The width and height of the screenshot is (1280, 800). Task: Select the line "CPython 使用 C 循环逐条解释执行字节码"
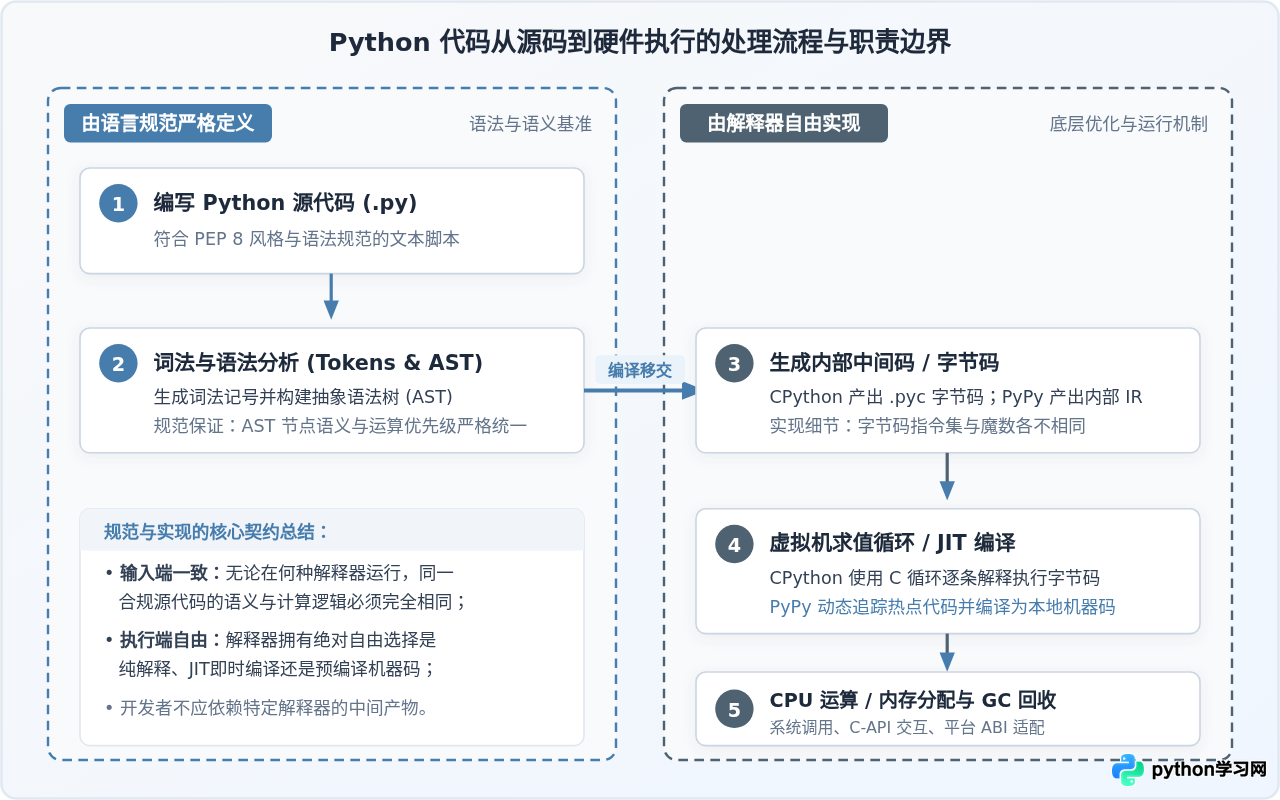click(x=935, y=578)
